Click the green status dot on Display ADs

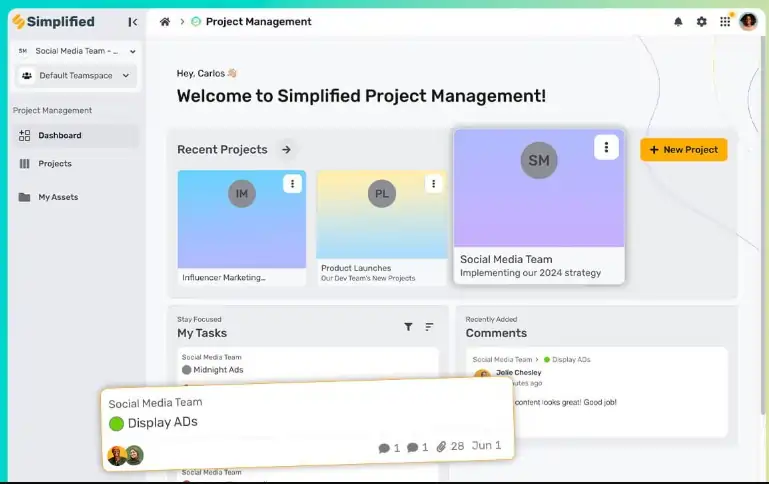click(x=116, y=424)
